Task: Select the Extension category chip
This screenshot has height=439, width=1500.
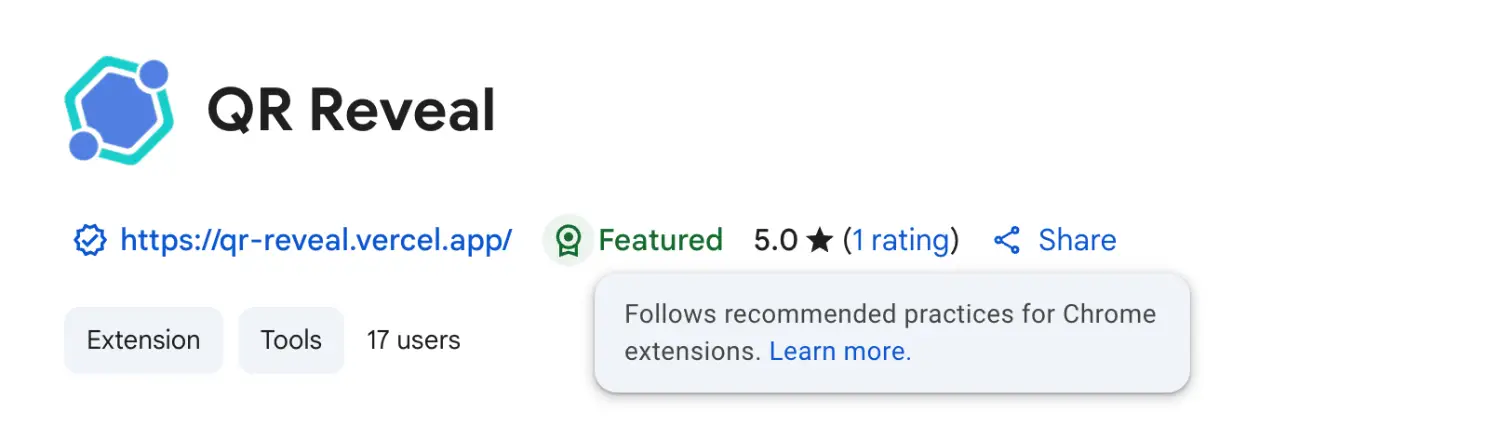Action: click(x=143, y=340)
